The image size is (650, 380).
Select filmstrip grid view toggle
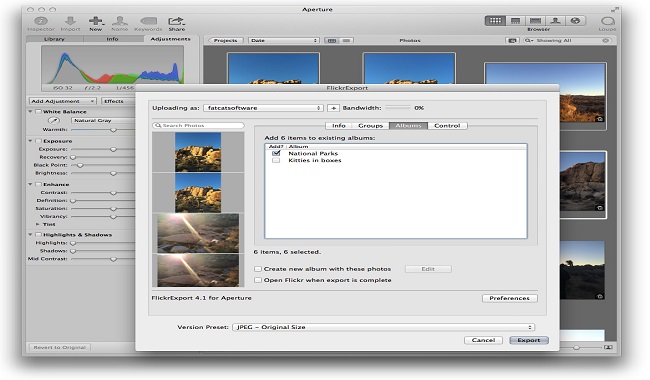(332, 40)
